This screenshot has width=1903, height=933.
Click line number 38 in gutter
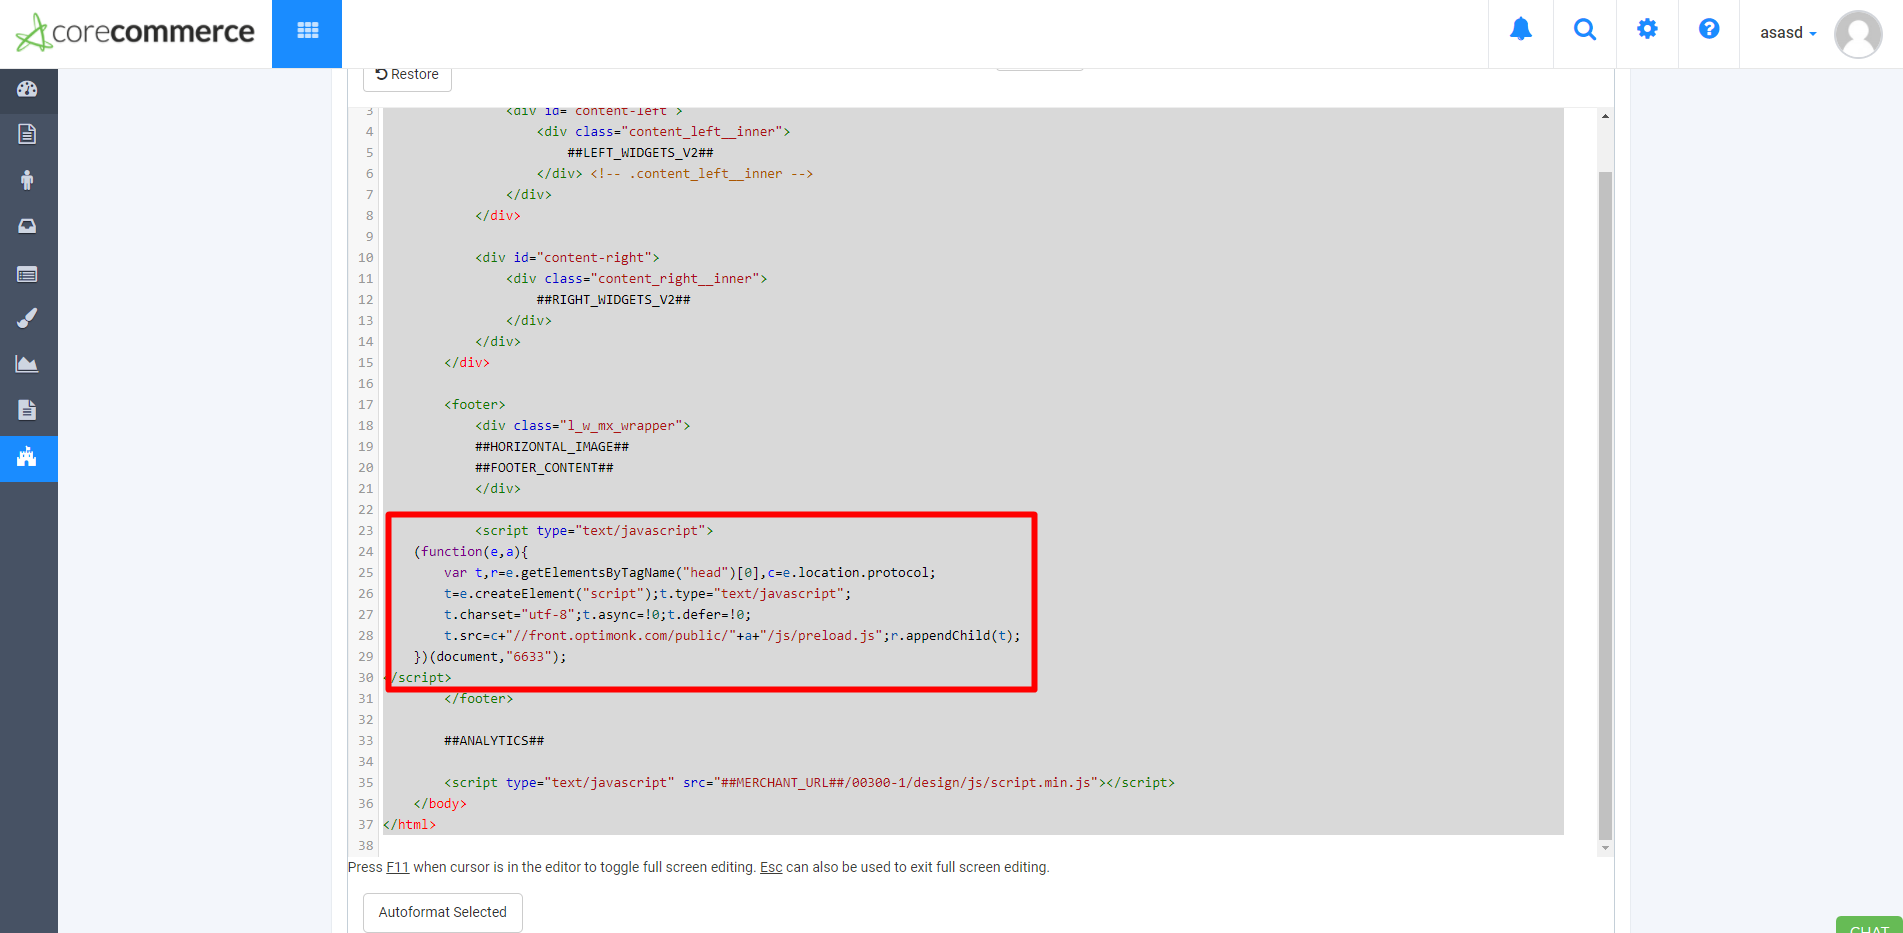pyautogui.click(x=365, y=846)
